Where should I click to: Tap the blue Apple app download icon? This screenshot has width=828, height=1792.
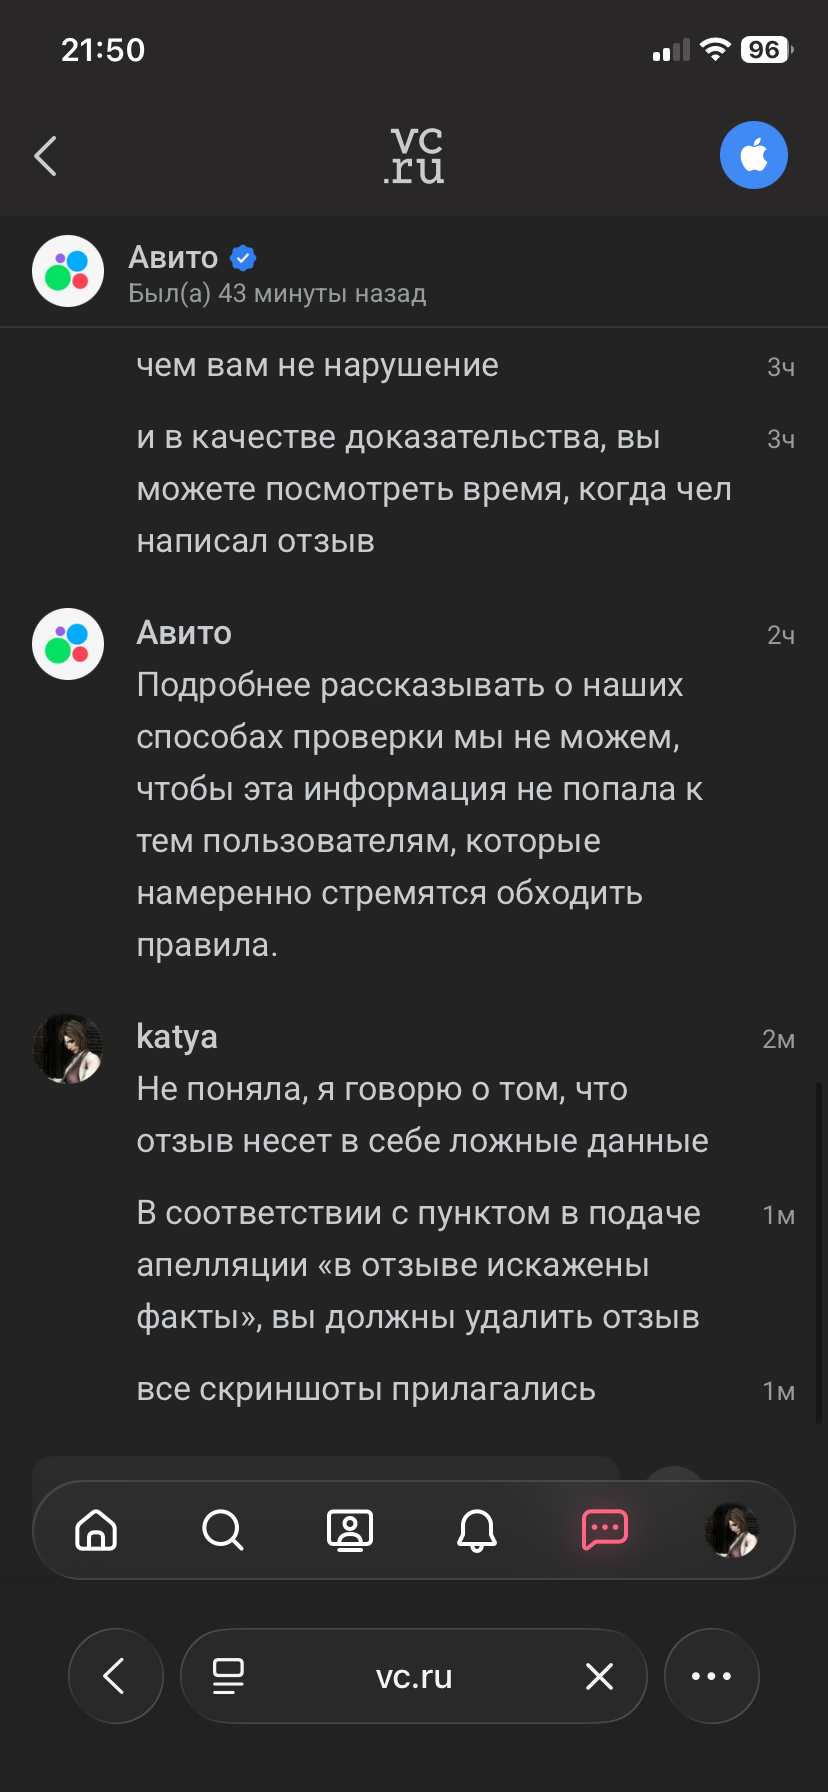click(754, 155)
